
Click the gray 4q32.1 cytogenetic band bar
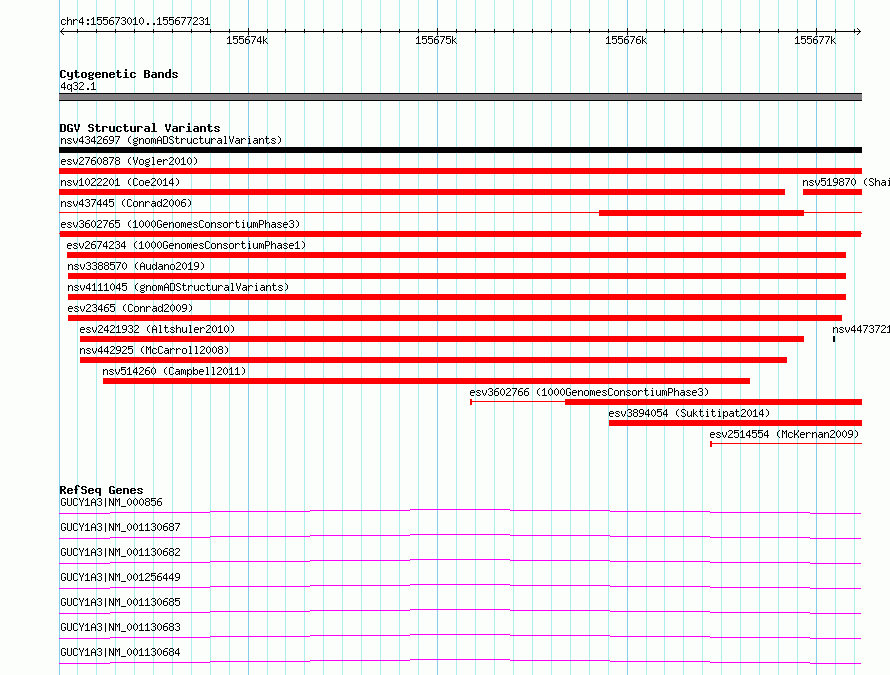click(460, 97)
